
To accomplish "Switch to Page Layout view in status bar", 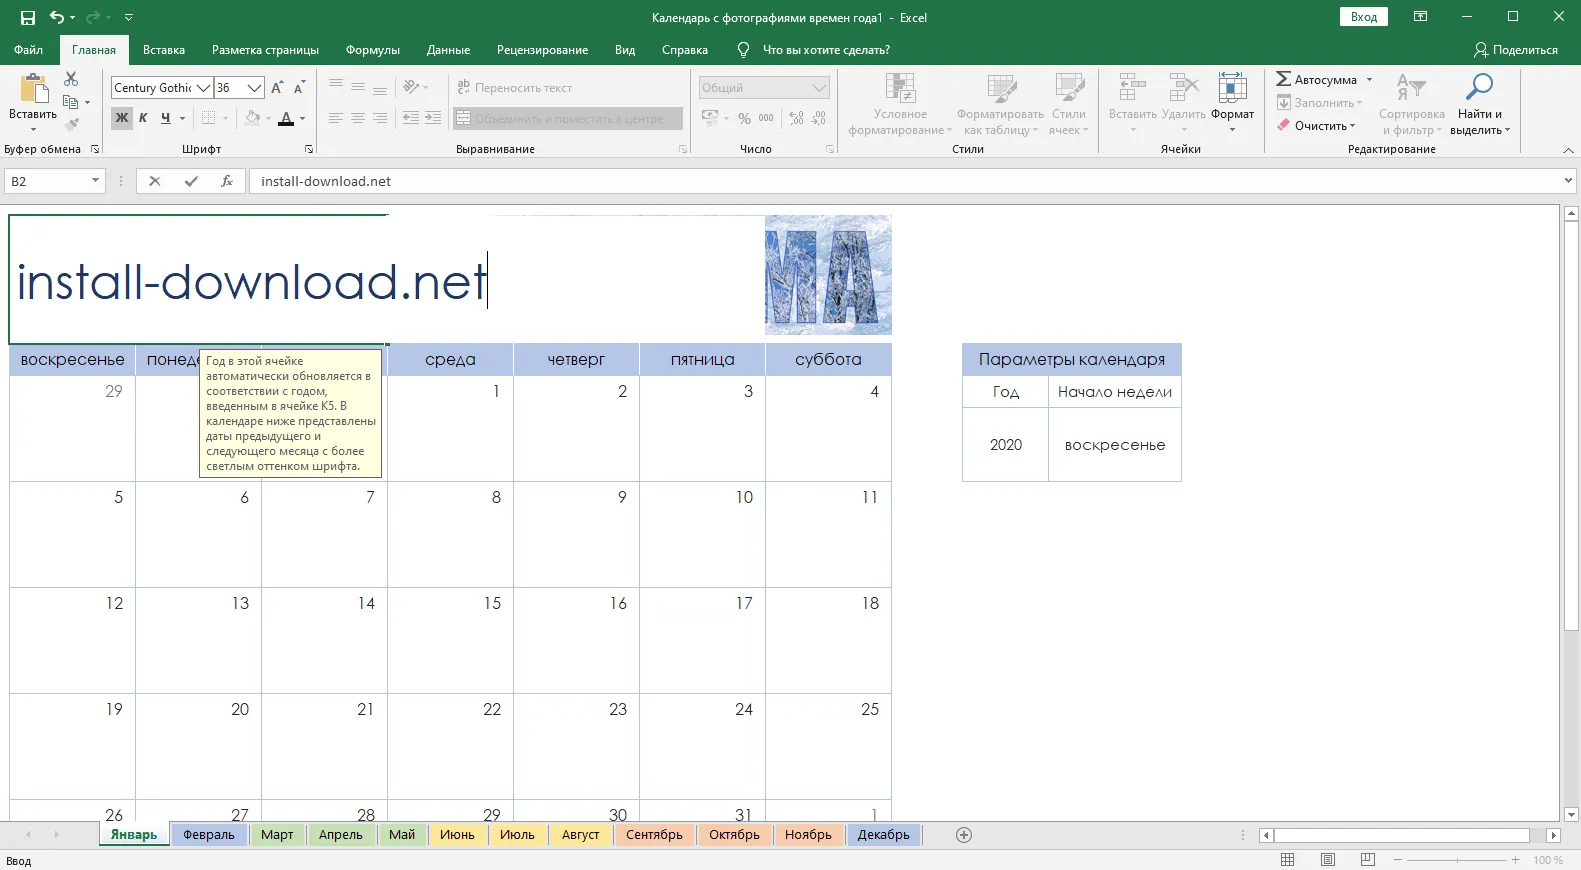I will pos(1328,860).
